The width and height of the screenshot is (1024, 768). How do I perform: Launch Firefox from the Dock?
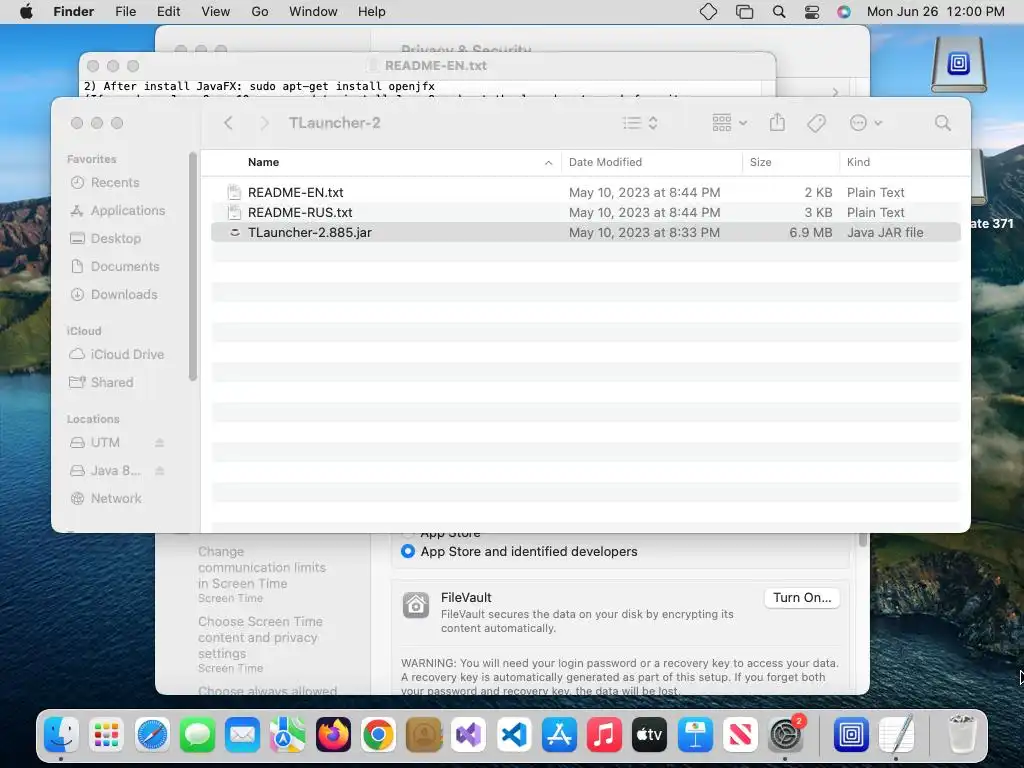coord(333,735)
